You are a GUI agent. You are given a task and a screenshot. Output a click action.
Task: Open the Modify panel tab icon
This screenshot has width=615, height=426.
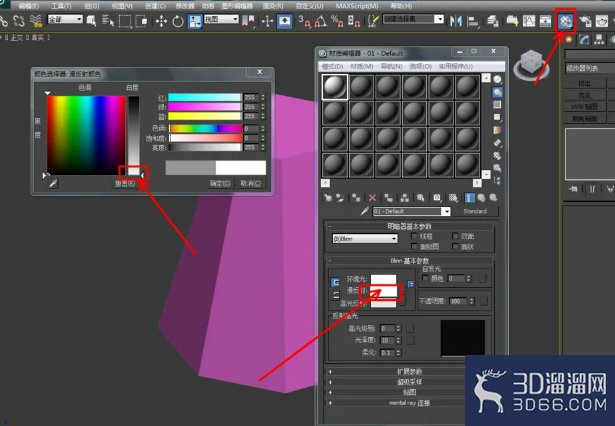[584, 40]
